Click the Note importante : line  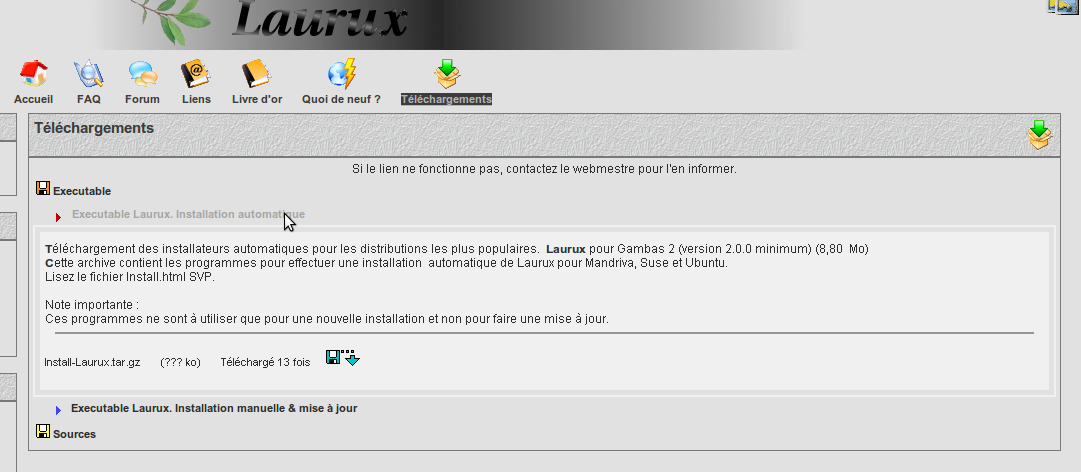(92, 305)
